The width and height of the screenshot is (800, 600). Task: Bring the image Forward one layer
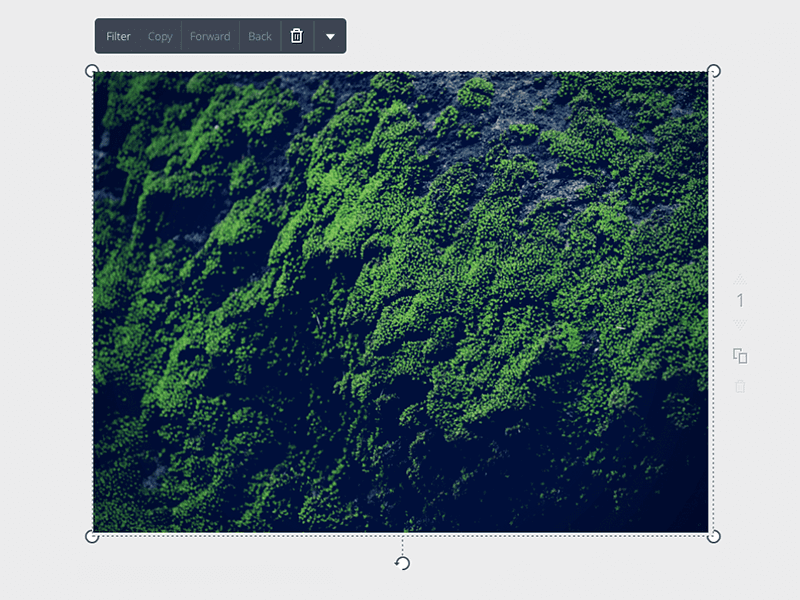pyautogui.click(x=210, y=36)
